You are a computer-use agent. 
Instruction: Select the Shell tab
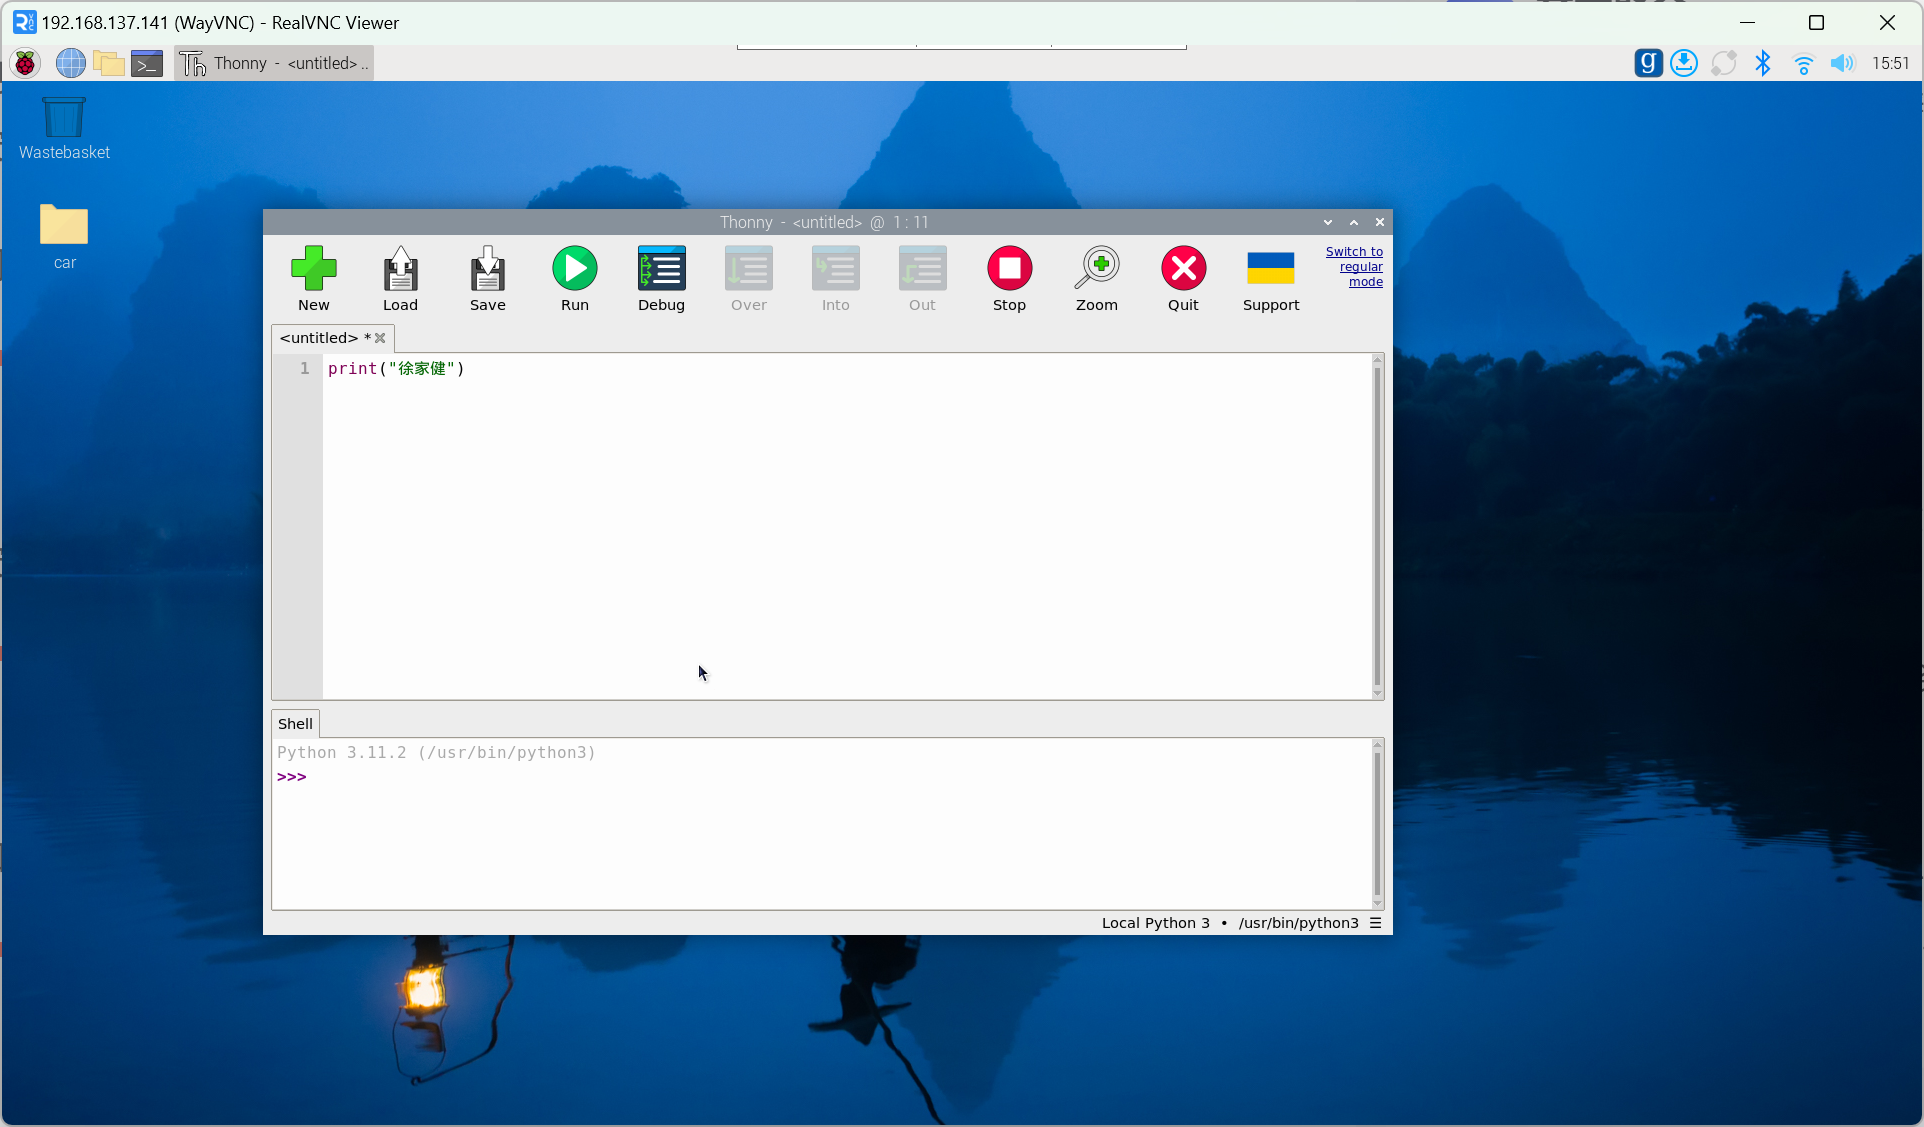pos(295,724)
